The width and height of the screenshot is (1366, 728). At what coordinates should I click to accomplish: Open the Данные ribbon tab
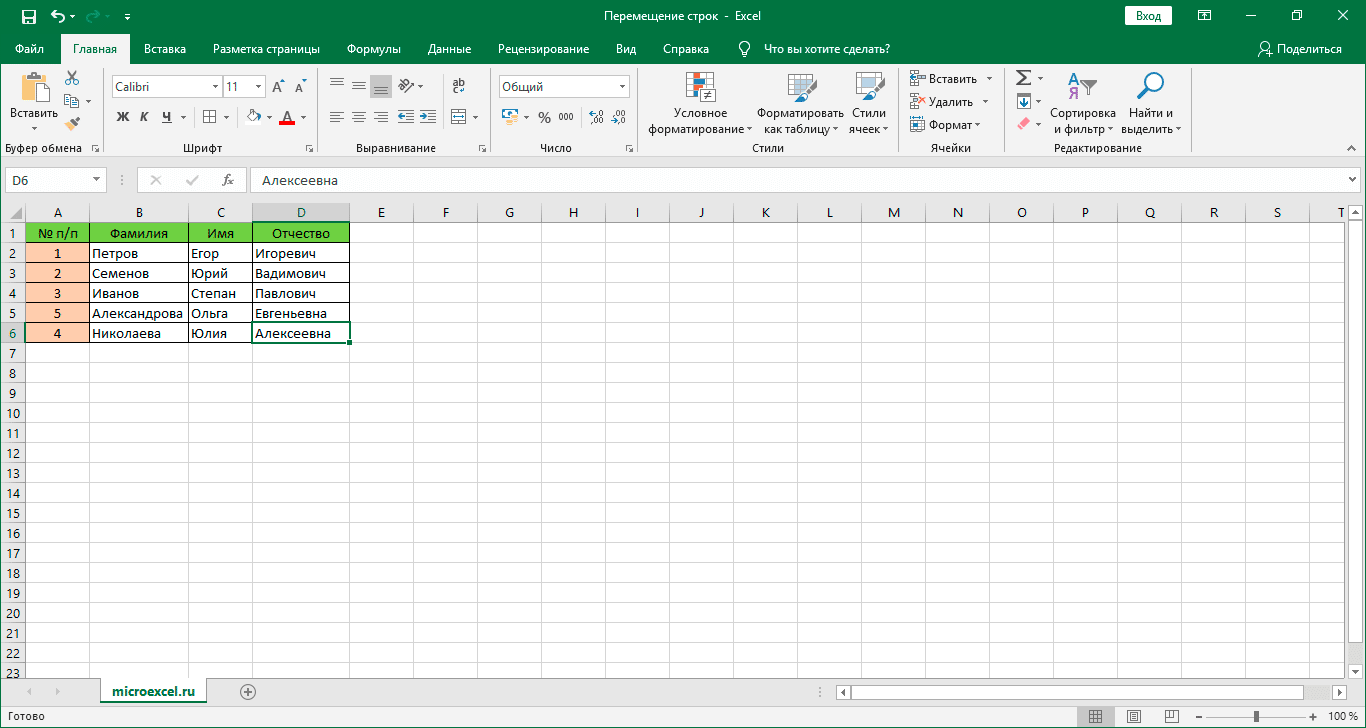click(x=449, y=48)
